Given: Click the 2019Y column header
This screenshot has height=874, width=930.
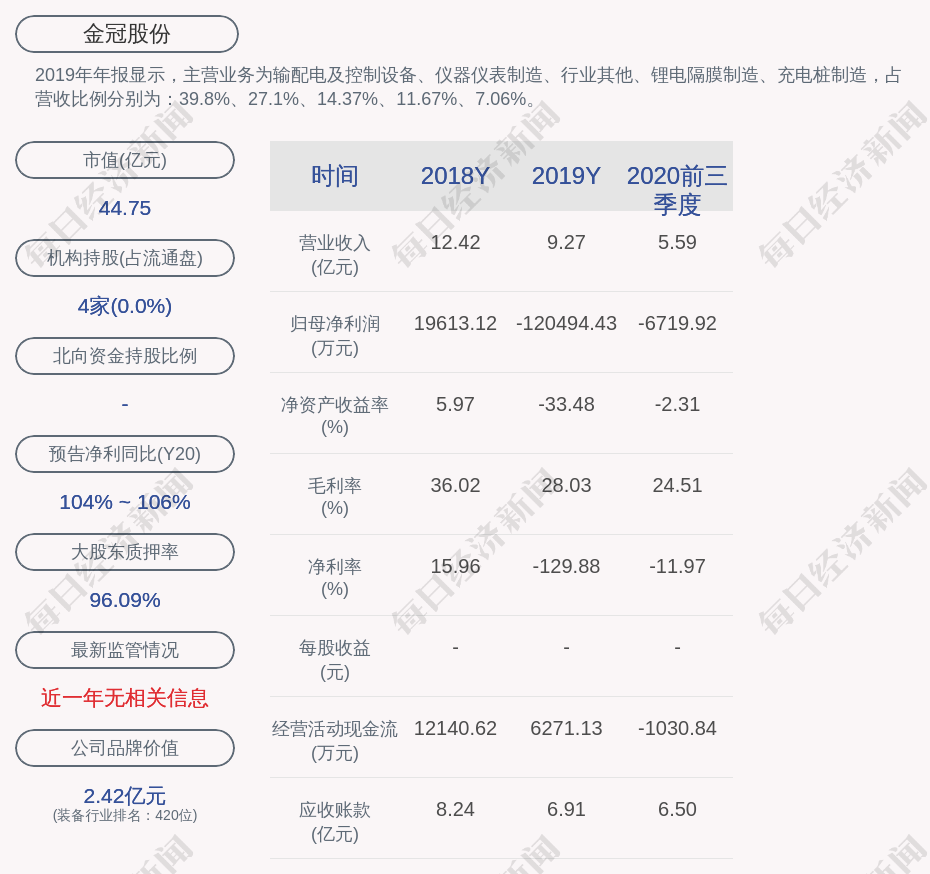Looking at the screenshot, I should point(566,176).
